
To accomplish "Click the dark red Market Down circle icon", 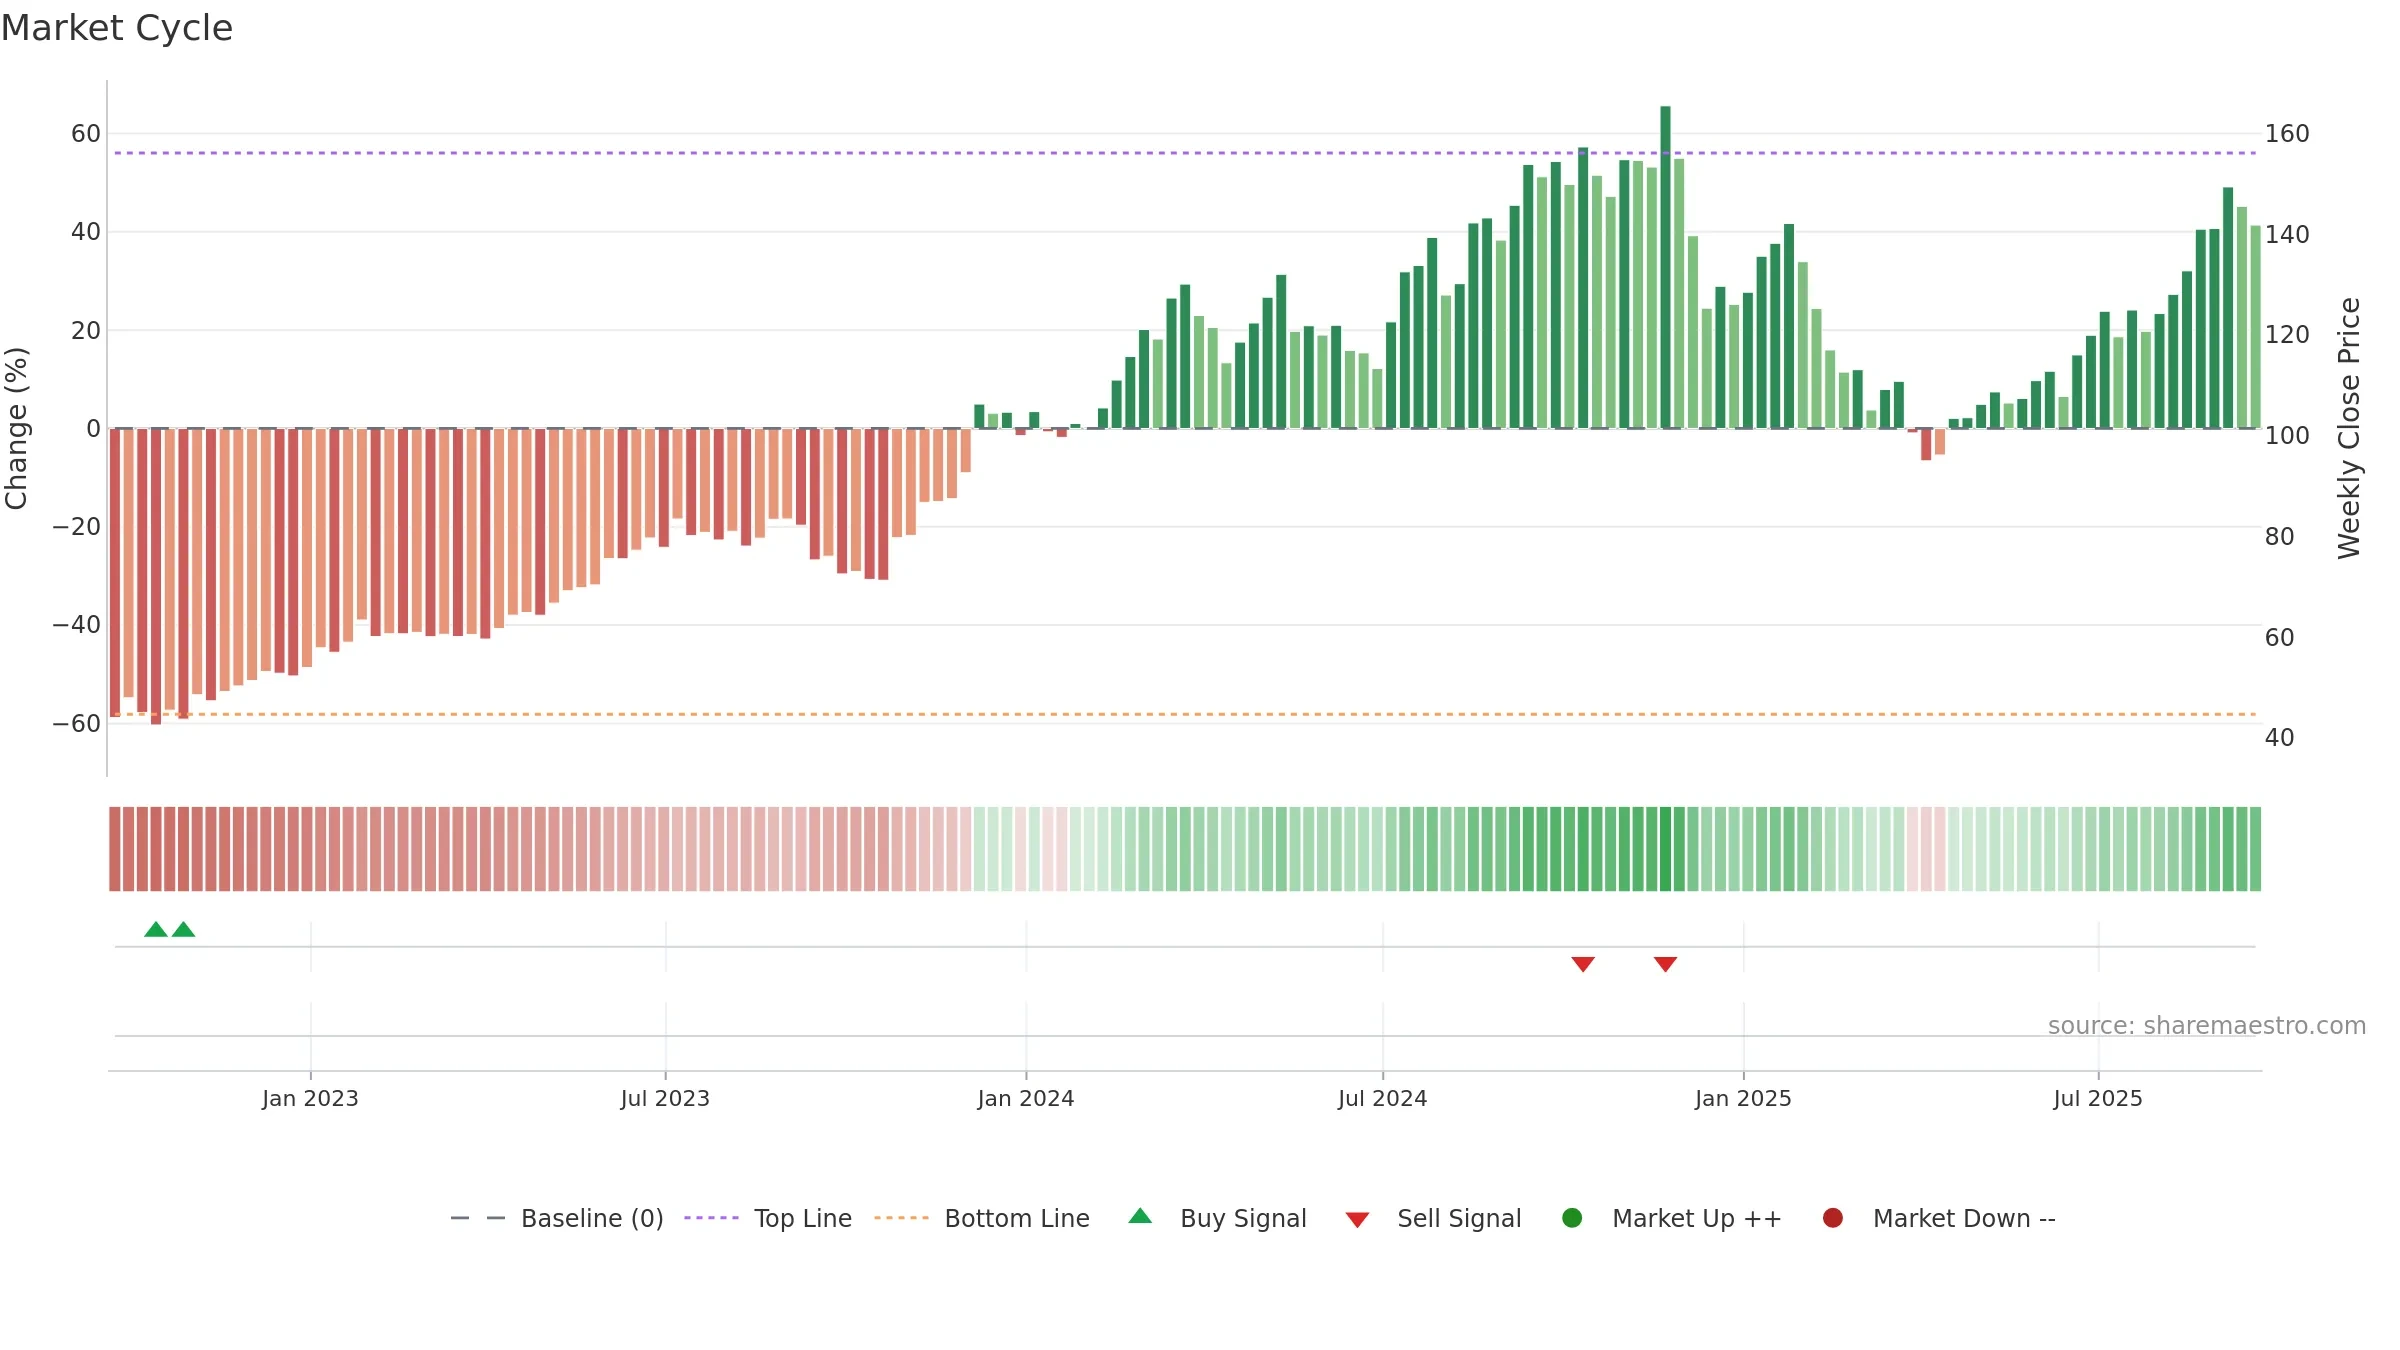I will point(1833,1218).
